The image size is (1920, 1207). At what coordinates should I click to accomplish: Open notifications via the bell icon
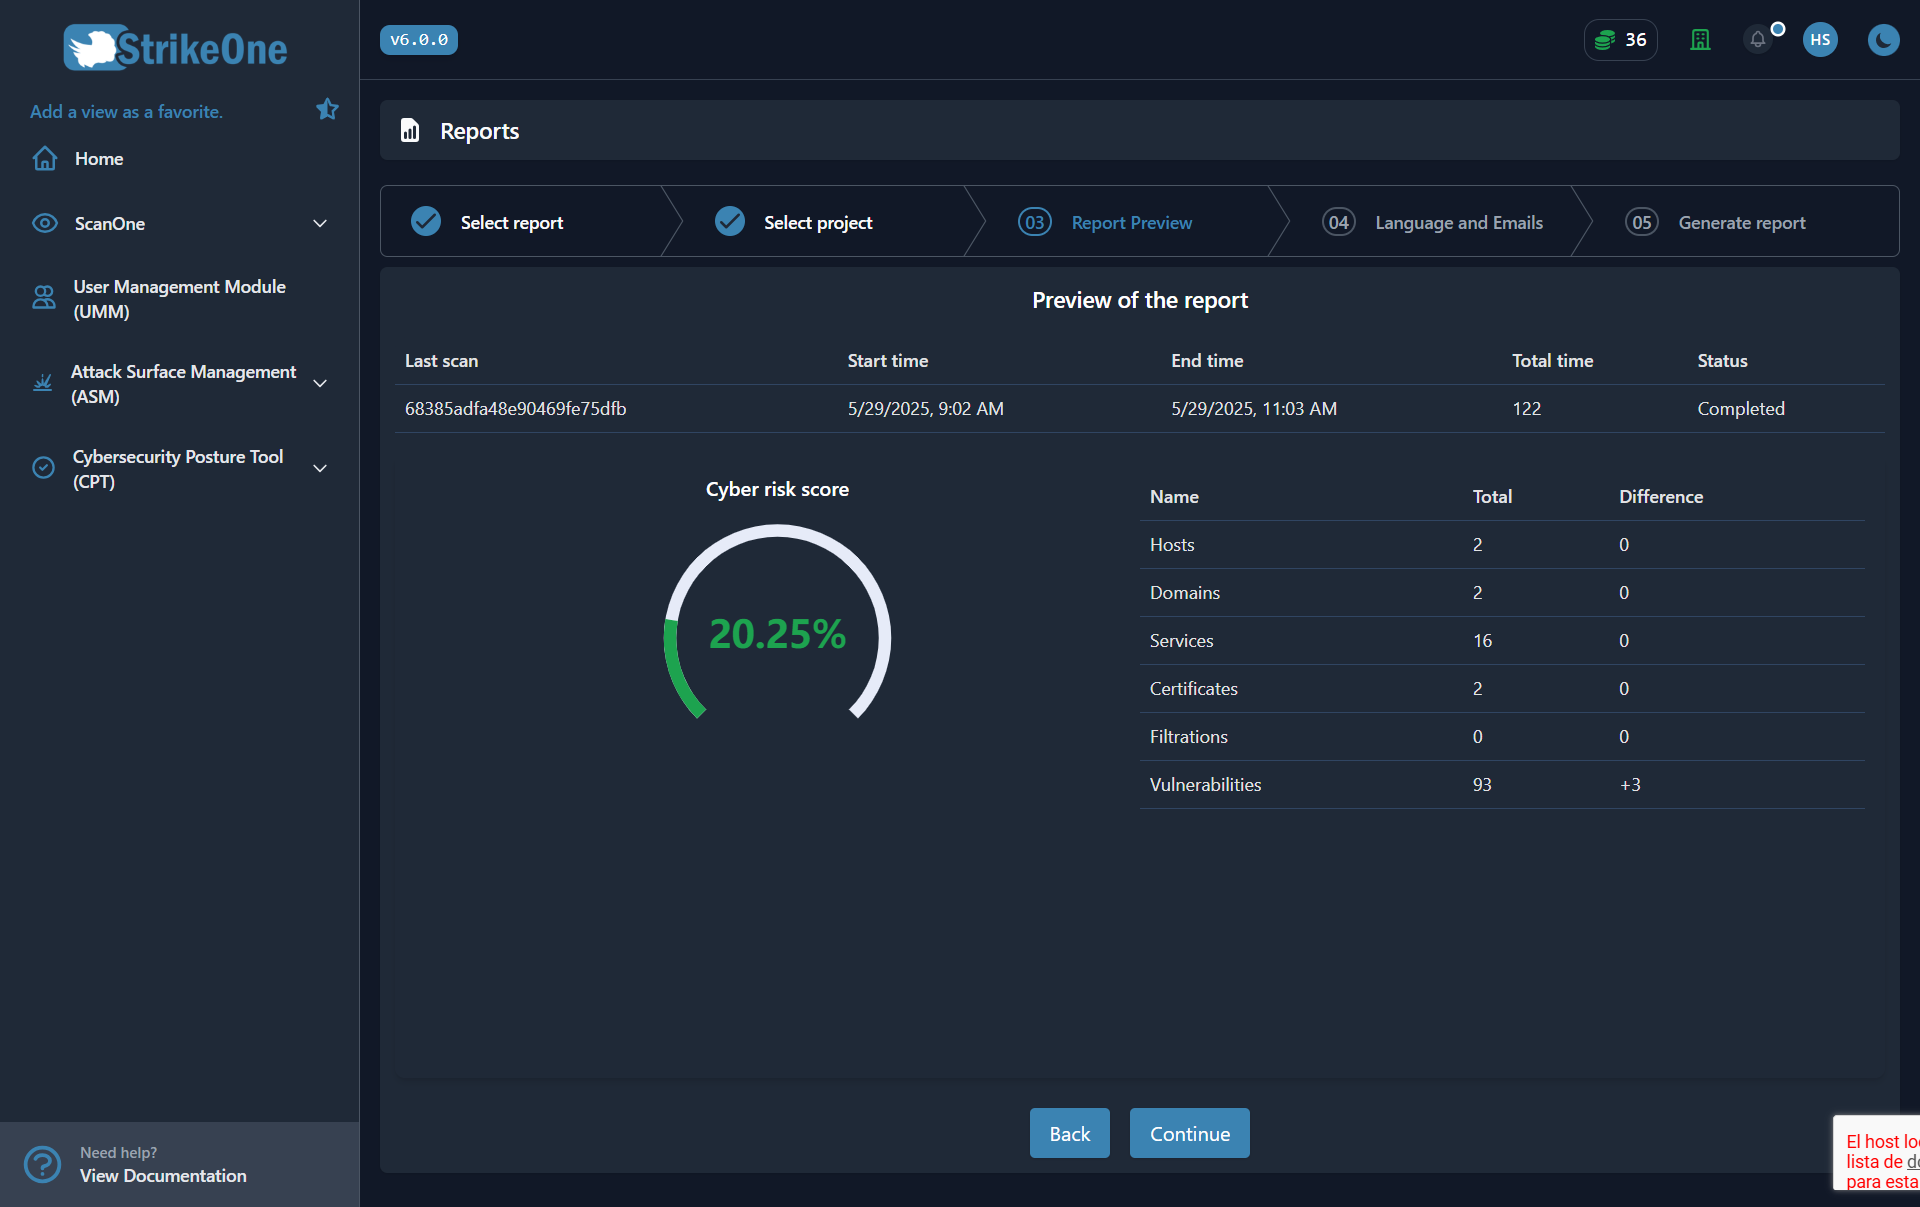(1758, 40)
